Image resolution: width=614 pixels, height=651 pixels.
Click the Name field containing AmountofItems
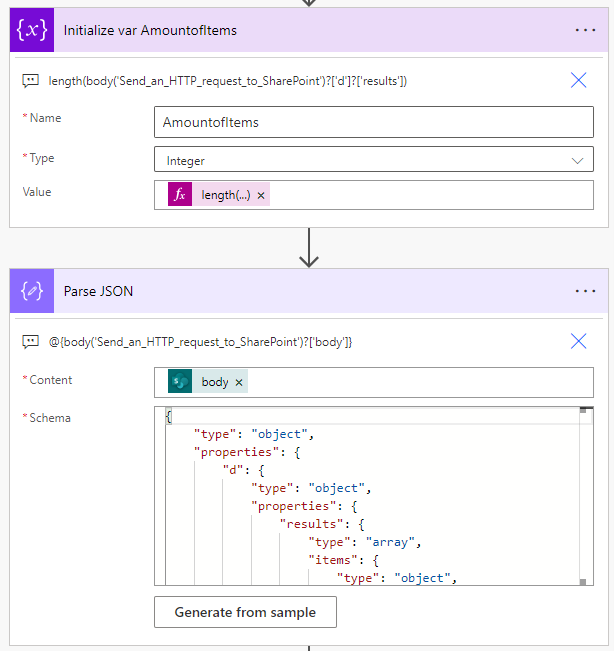coord(374,122)
